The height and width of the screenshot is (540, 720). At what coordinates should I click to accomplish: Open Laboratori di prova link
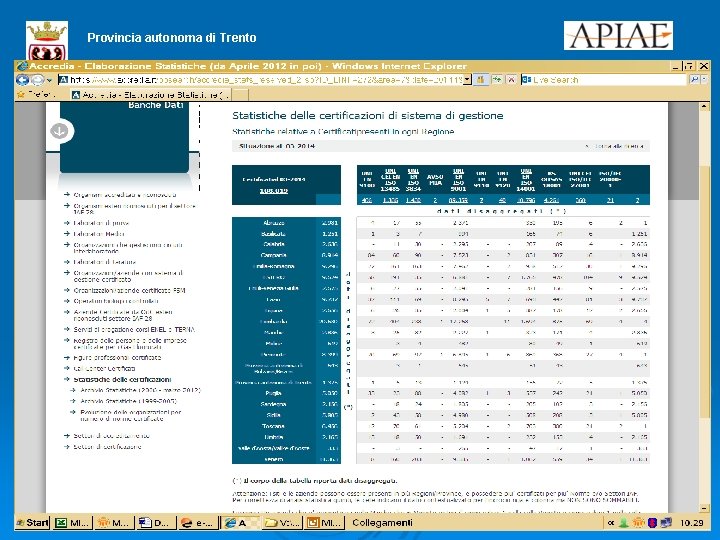101,223
